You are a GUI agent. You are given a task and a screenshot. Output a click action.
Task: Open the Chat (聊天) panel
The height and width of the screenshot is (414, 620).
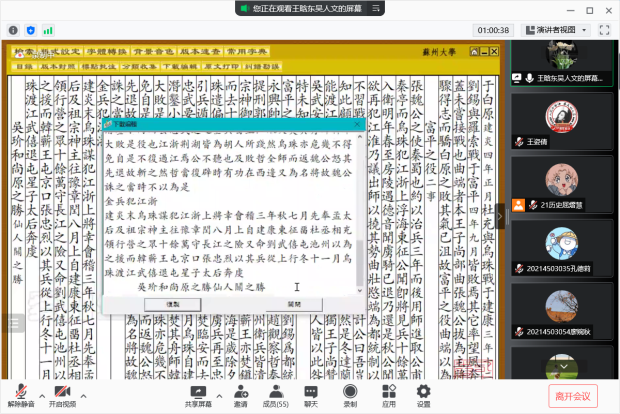point(311,391)
